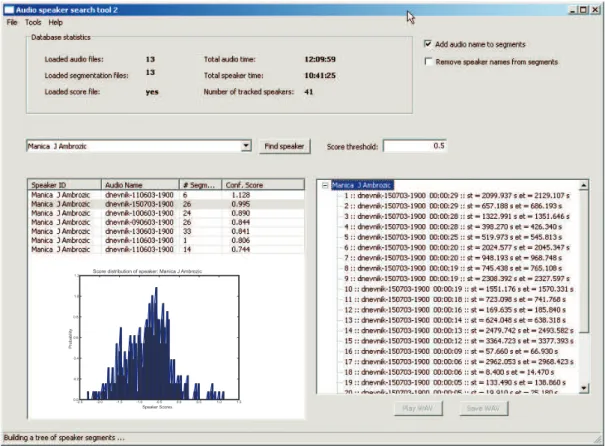Select segment 14 starting at 2479.742 s

(459, 331)
